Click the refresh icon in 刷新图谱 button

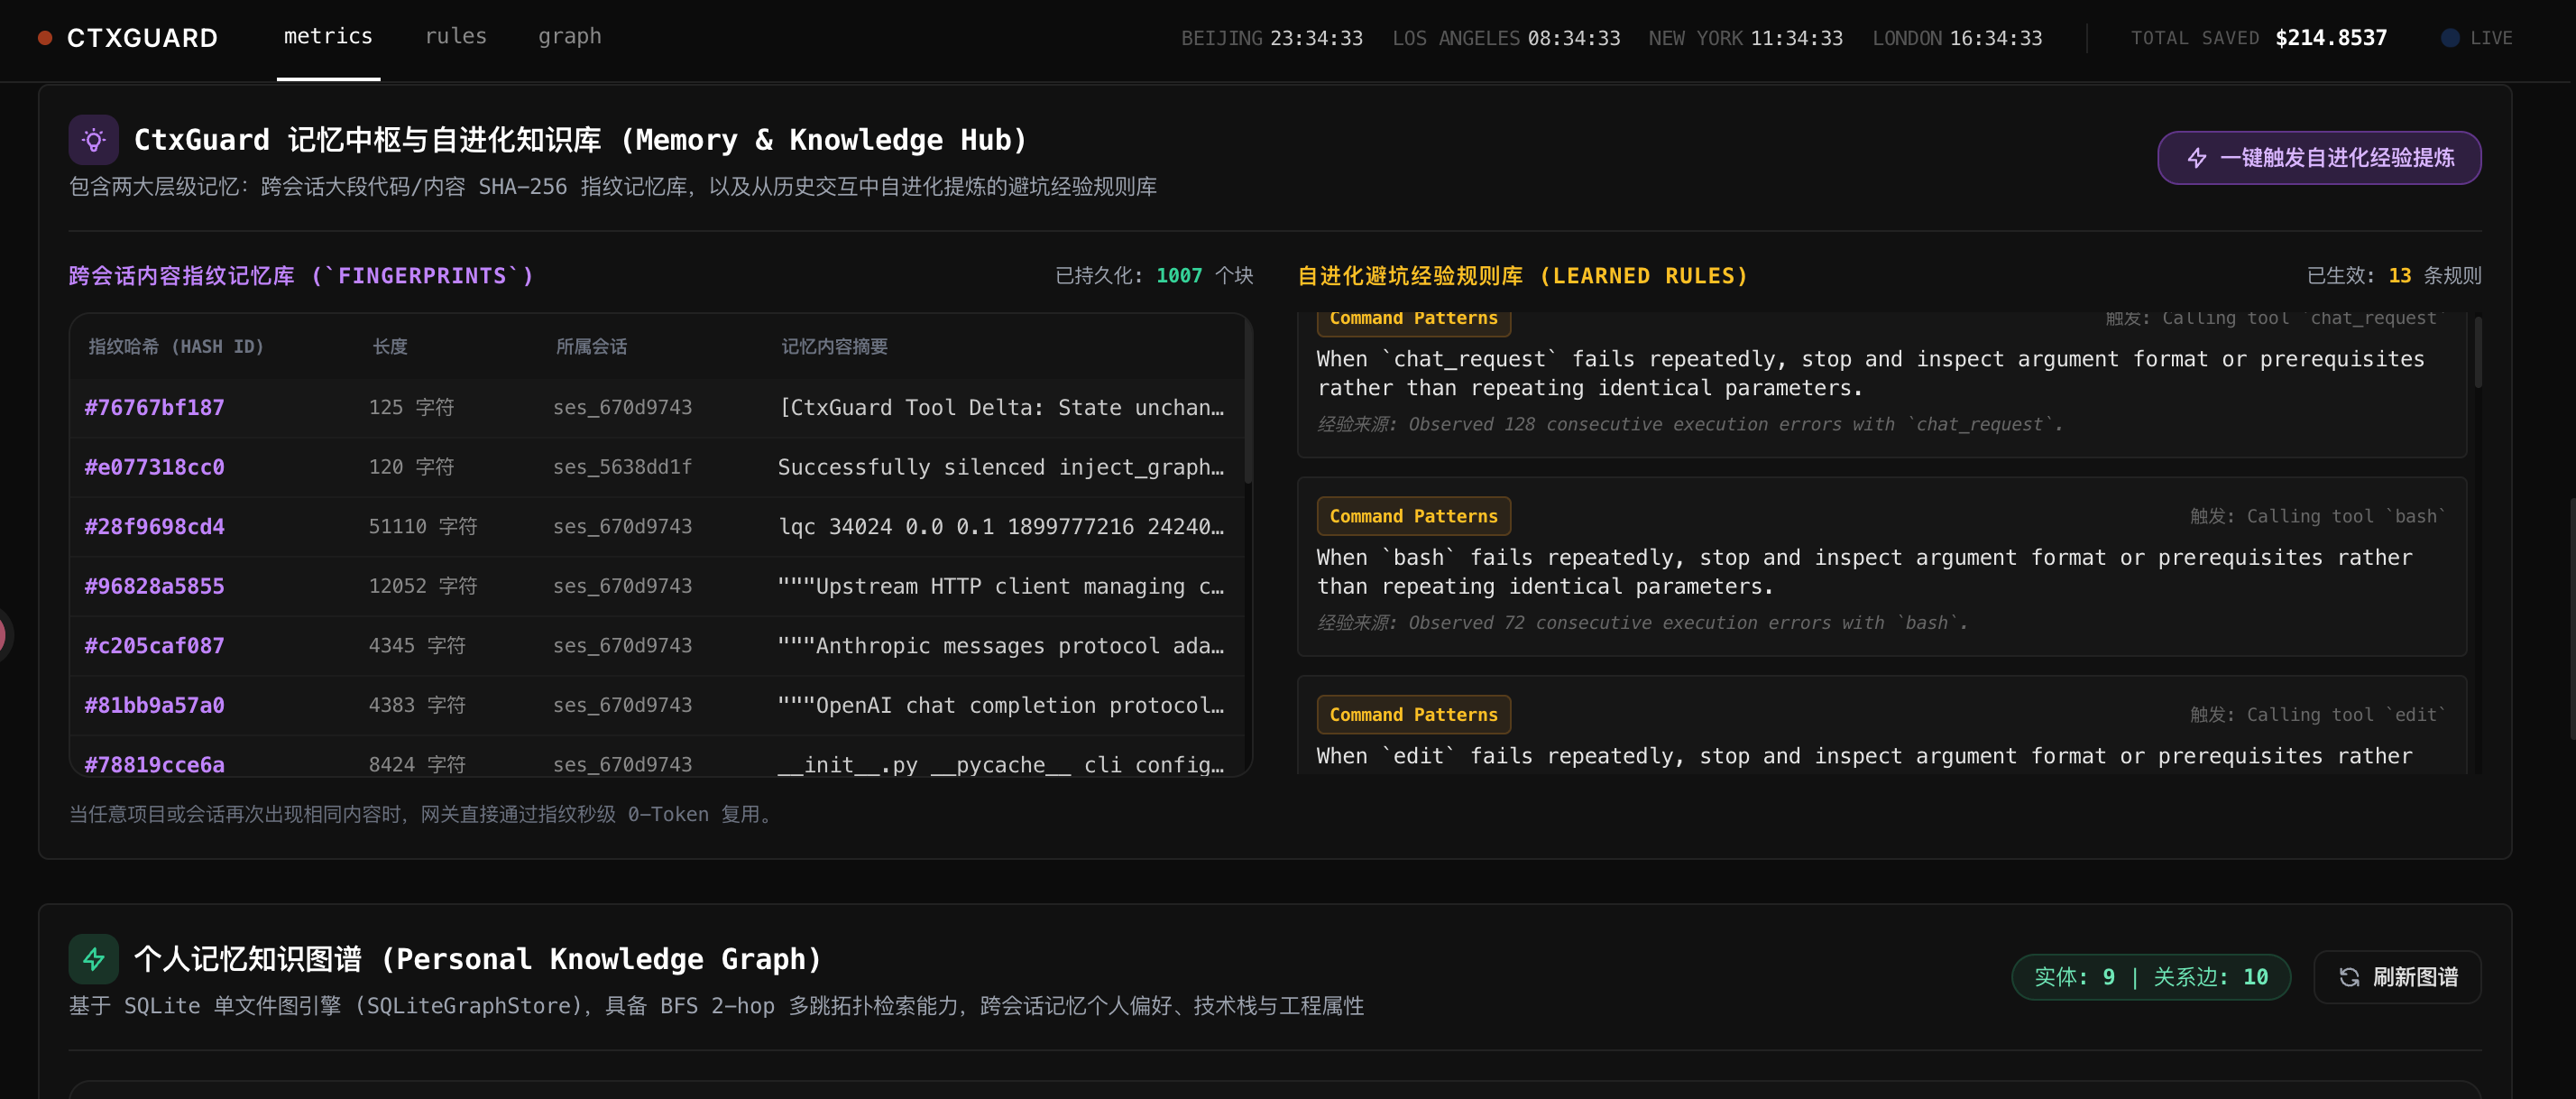click(2349, 977)
